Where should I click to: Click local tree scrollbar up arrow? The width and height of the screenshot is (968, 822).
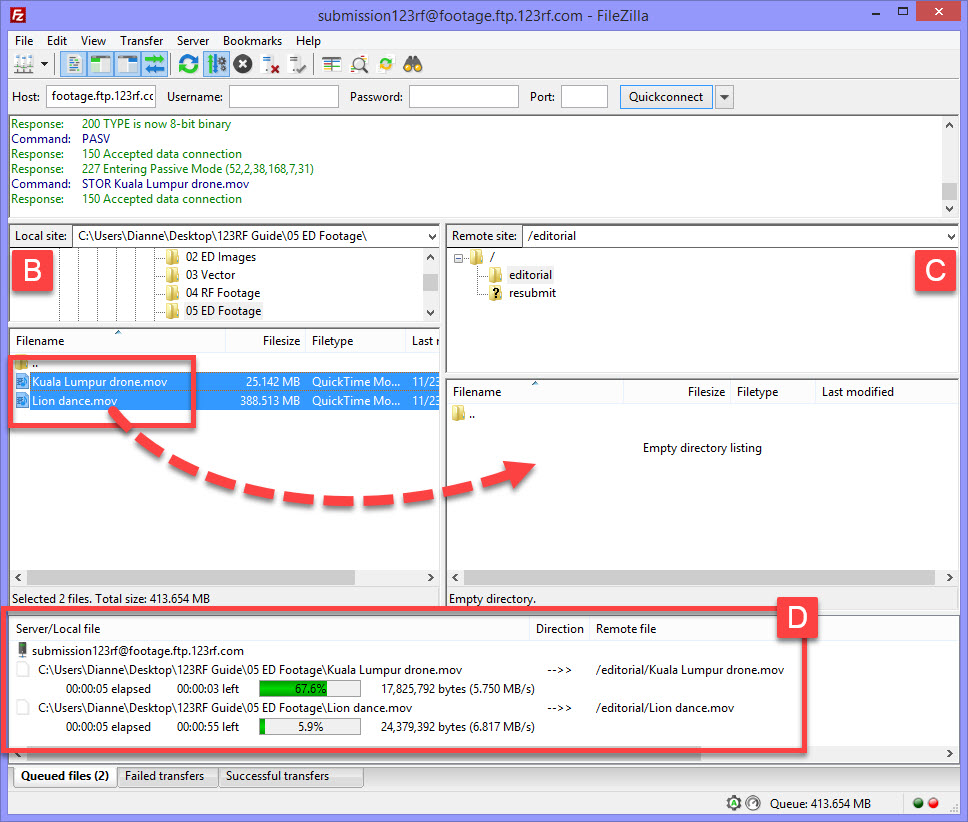(430, 257)
